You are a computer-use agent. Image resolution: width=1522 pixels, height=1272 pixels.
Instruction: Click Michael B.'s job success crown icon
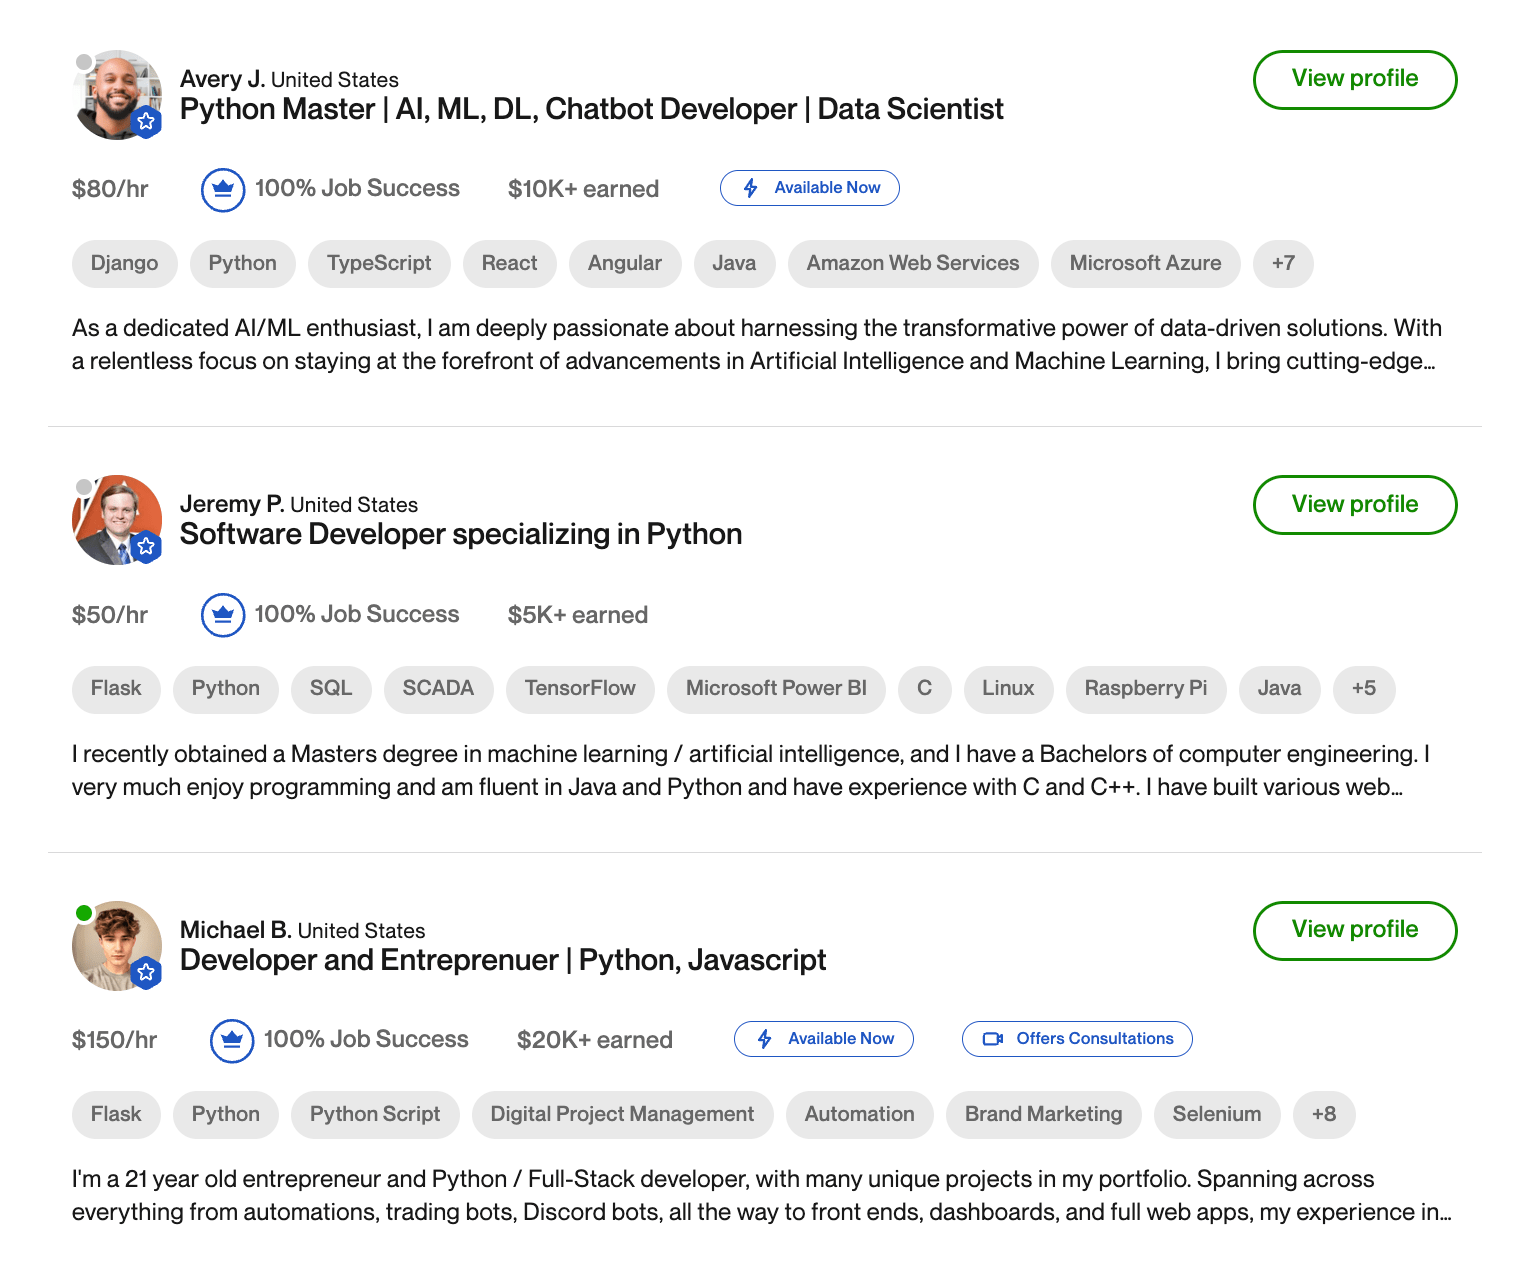coord(232,1040)
